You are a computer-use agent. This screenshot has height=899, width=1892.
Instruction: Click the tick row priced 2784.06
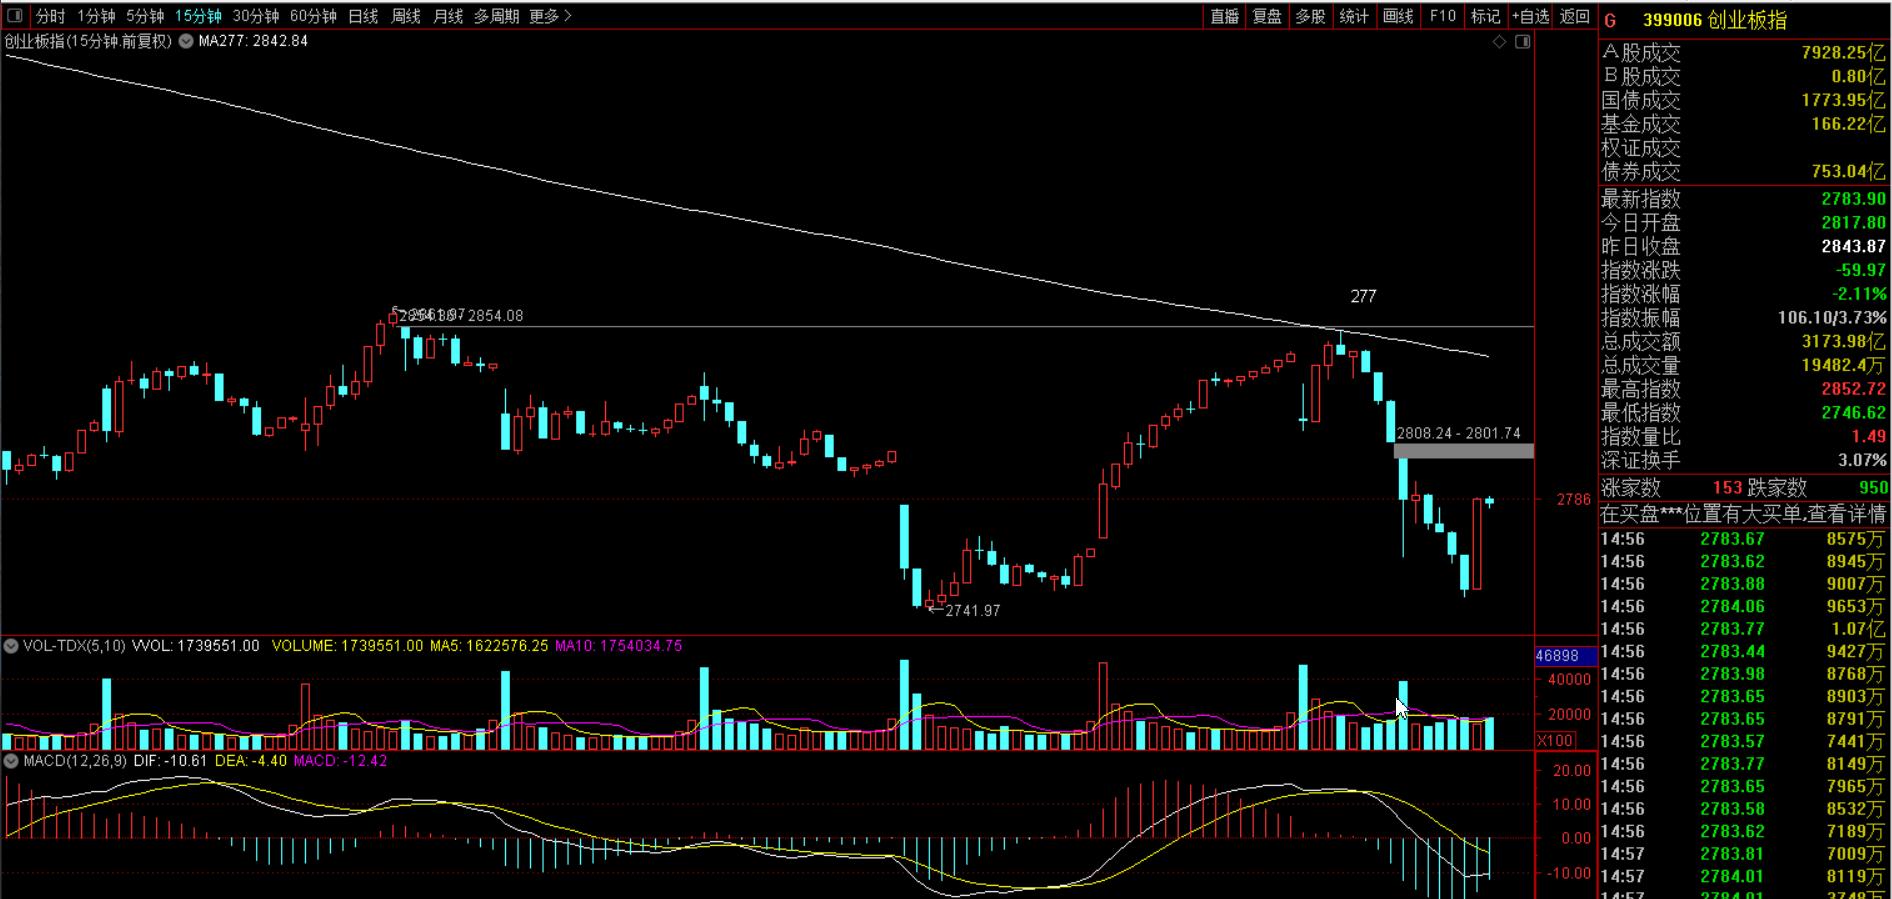[1743, 606]
